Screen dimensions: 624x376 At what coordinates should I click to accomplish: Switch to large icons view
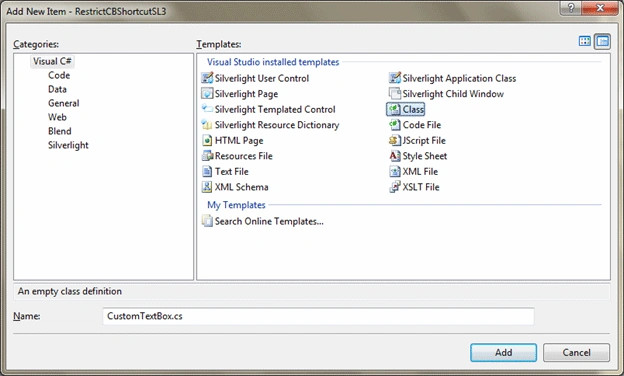[x=585, y=41]
